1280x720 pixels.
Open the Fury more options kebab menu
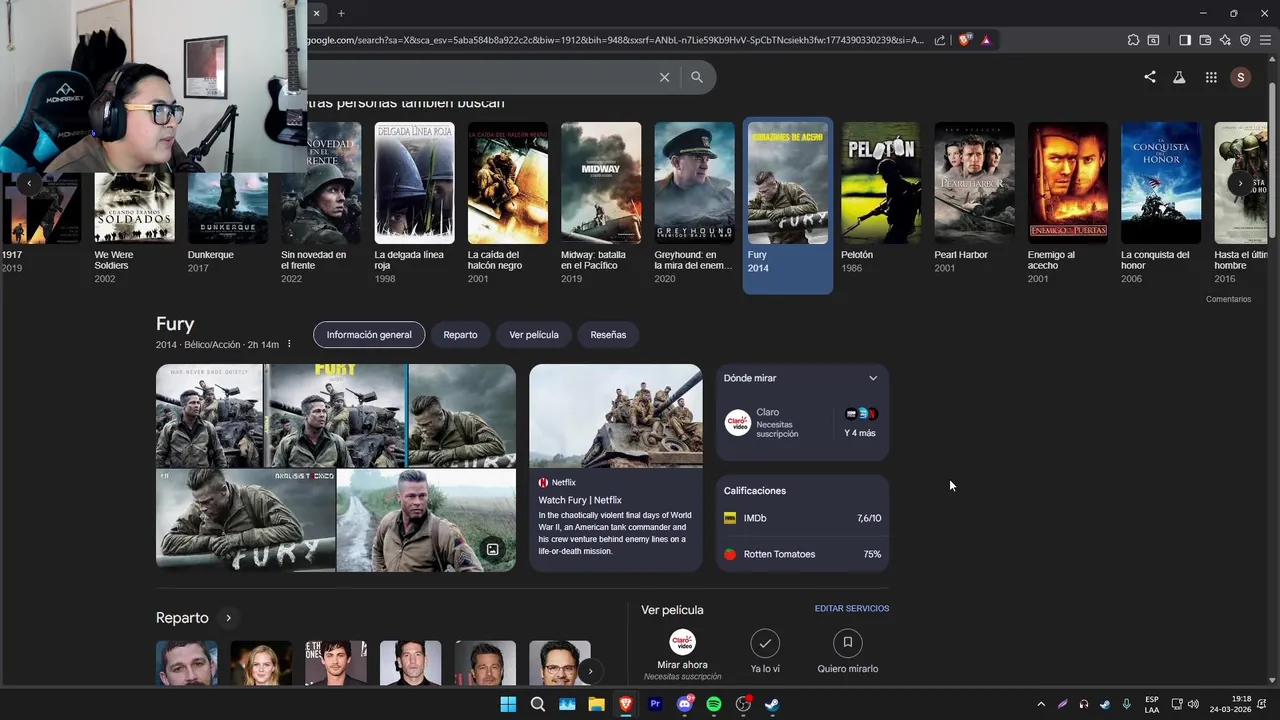coord(289,344)
